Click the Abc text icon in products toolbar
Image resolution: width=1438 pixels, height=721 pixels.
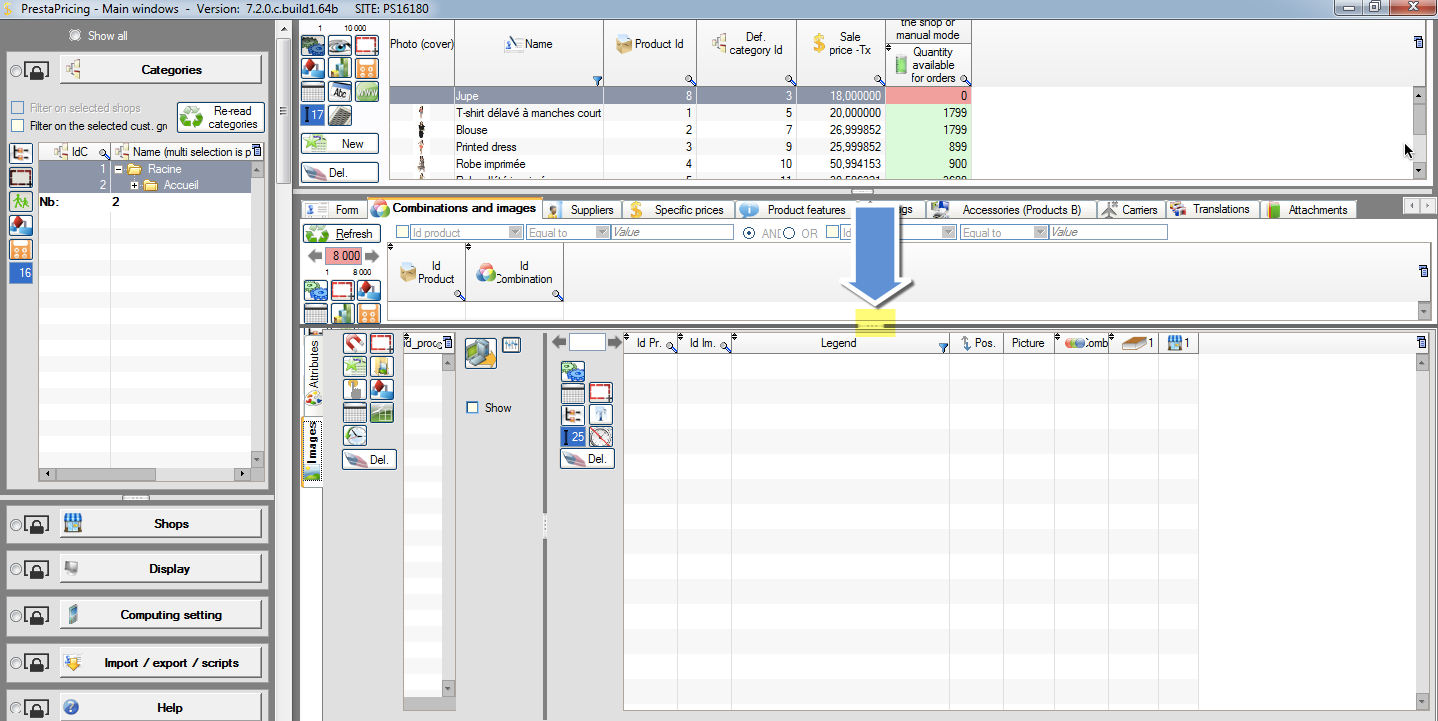[340, 93]
